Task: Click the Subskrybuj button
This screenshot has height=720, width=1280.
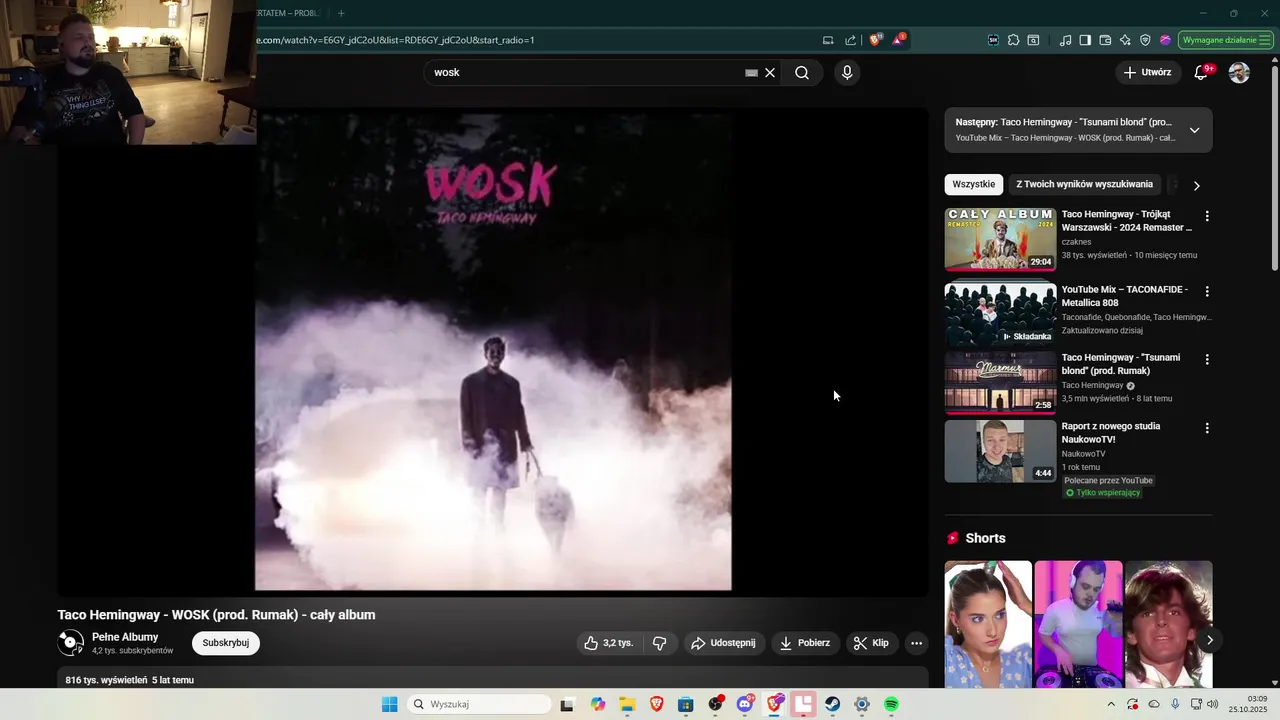Action: pos(226,643)
